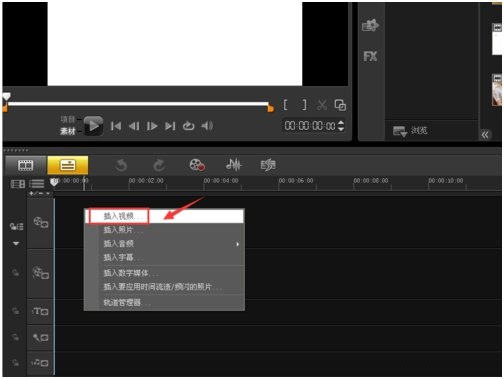Switch preview to 项目 mode
The width and height of the screenshot is (504, 379).
coord(68,119)
